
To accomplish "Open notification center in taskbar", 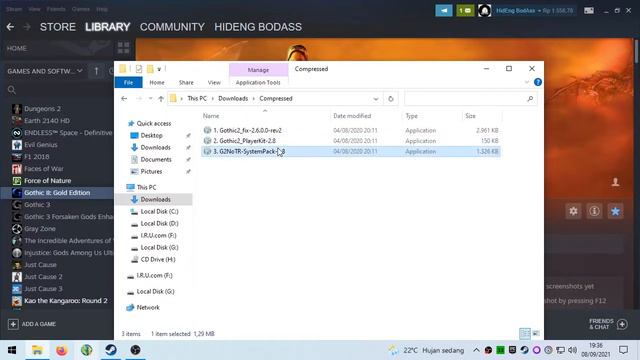I will 623,350.
